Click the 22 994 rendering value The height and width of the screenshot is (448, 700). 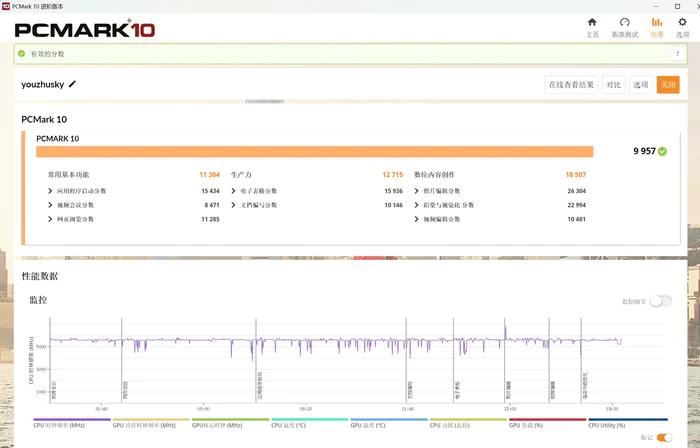576,205
